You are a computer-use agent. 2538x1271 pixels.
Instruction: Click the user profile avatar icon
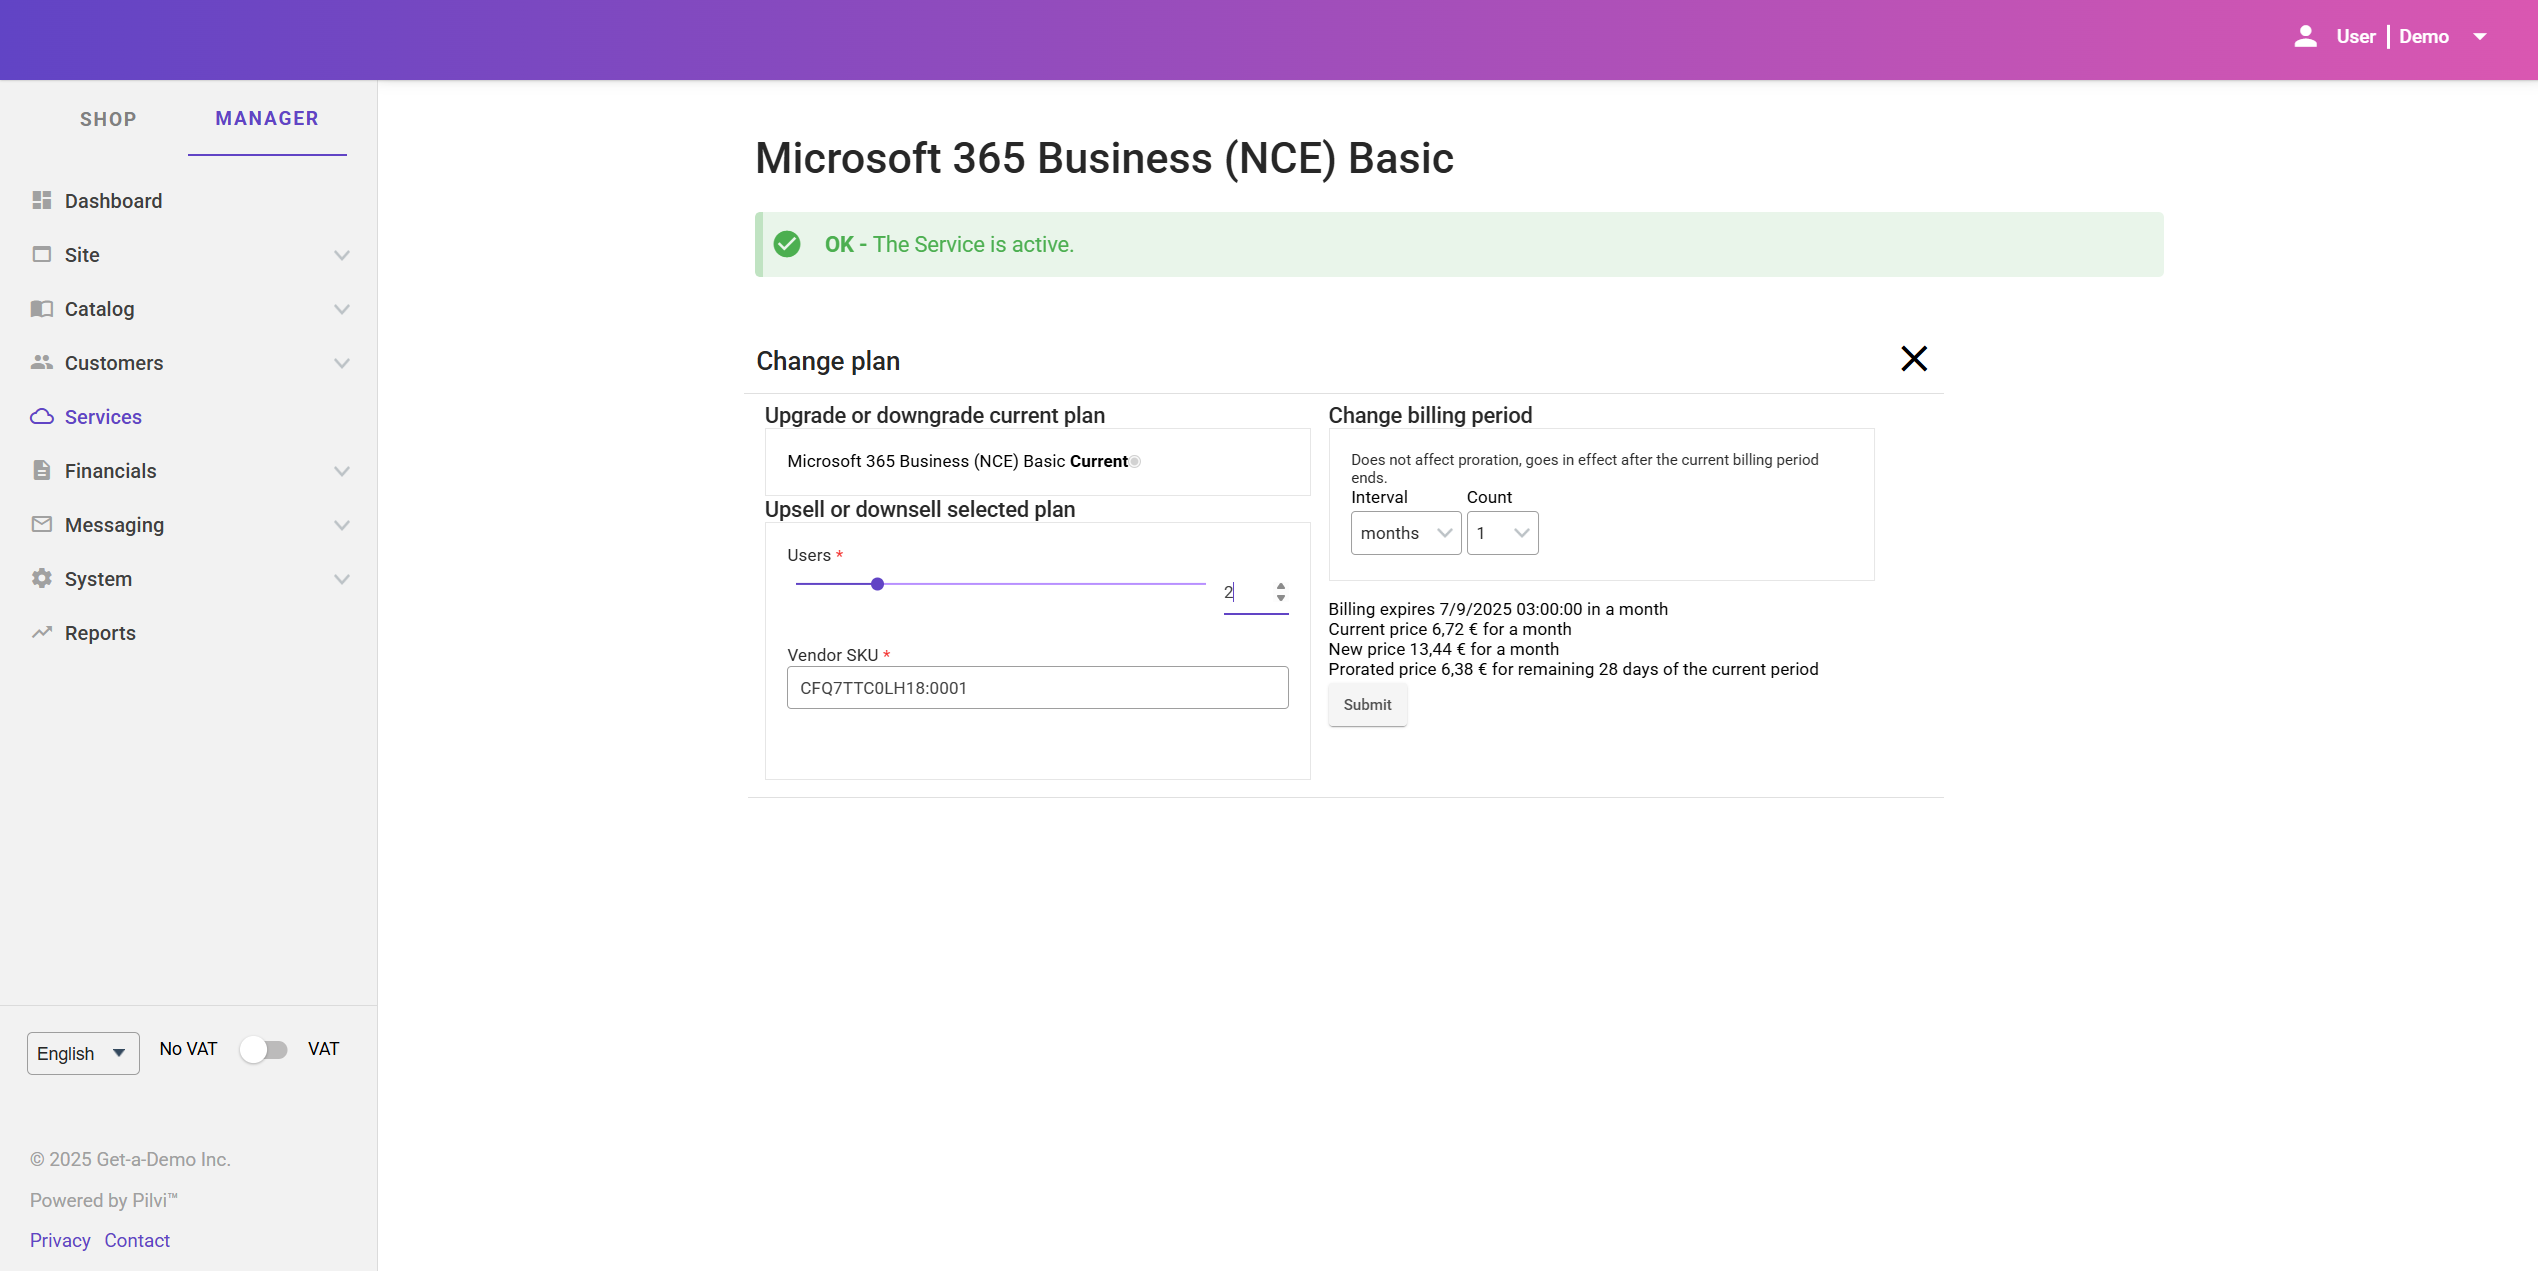click(2305, 37)
